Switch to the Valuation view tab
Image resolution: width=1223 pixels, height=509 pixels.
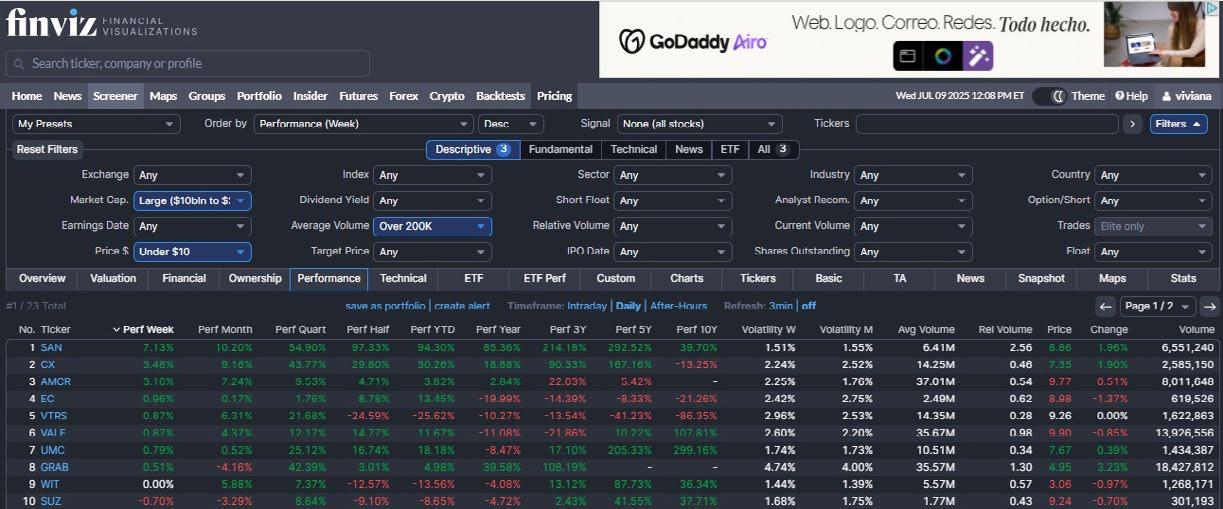coord(113,278)
